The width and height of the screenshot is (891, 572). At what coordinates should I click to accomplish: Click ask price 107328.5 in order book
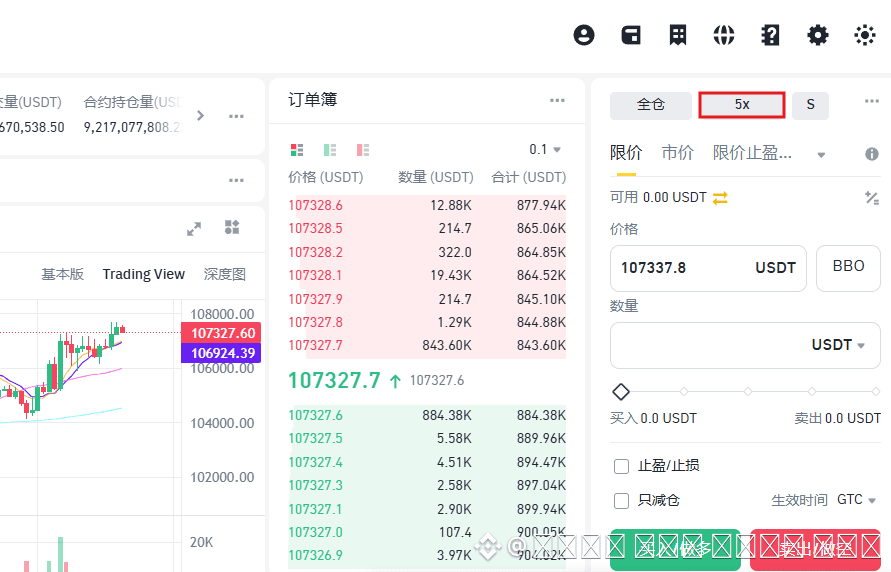click(315, 228)
